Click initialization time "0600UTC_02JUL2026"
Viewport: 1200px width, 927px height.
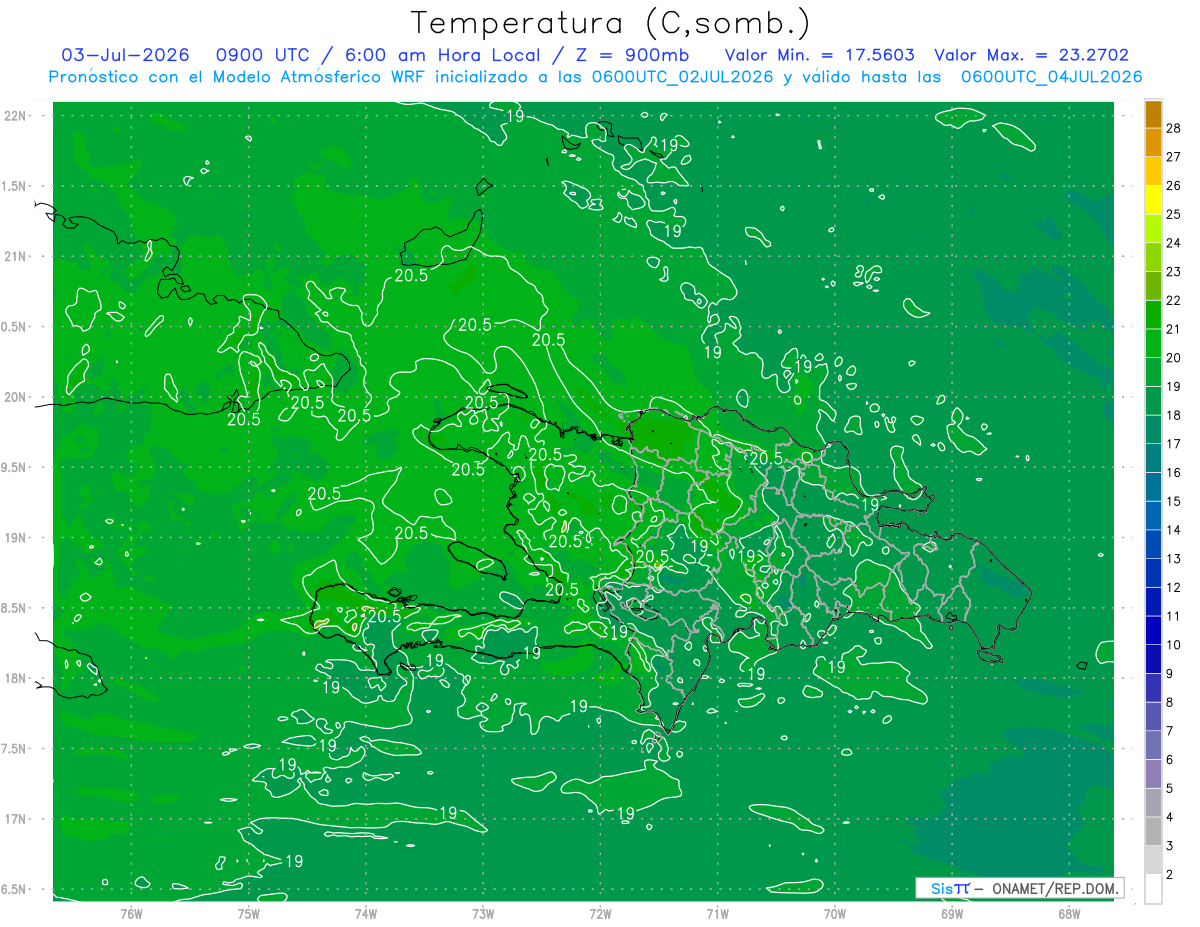tap(682, 77)
